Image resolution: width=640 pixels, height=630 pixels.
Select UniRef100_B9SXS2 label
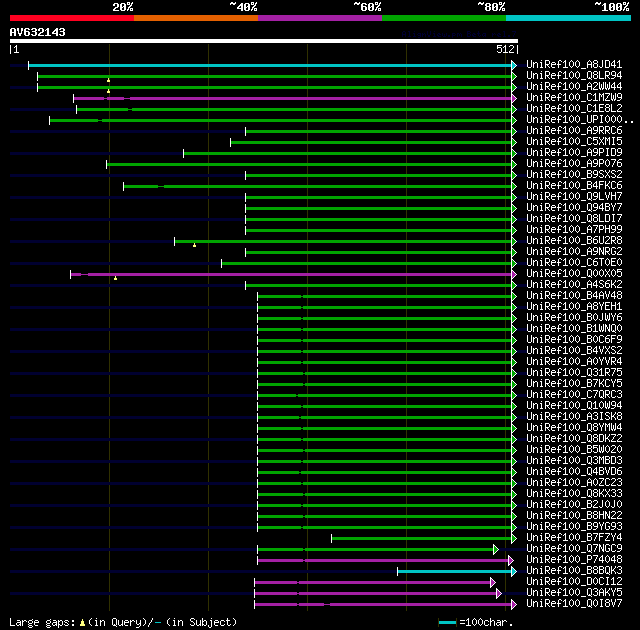[x=574, y=175]
